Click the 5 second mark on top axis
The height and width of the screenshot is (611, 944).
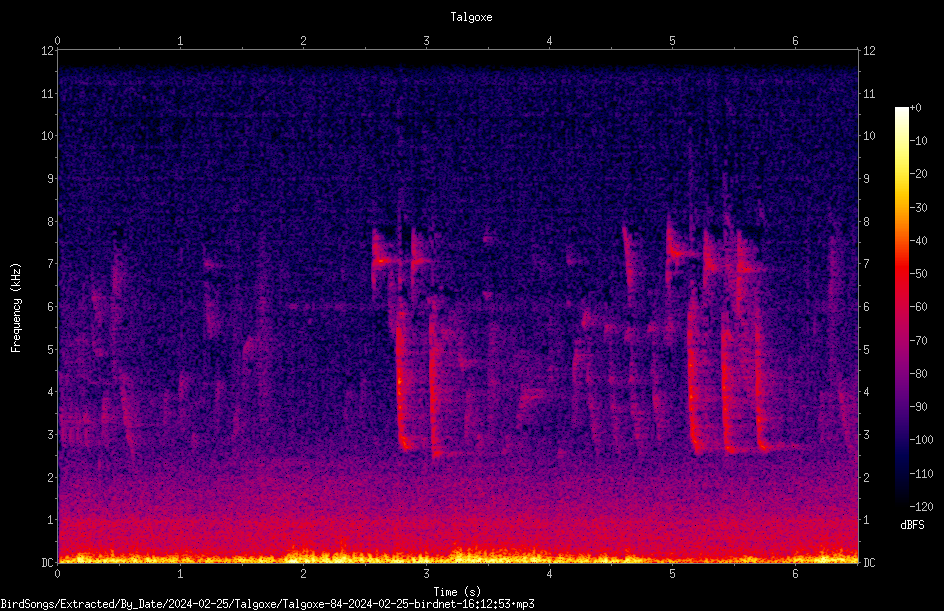672,41
